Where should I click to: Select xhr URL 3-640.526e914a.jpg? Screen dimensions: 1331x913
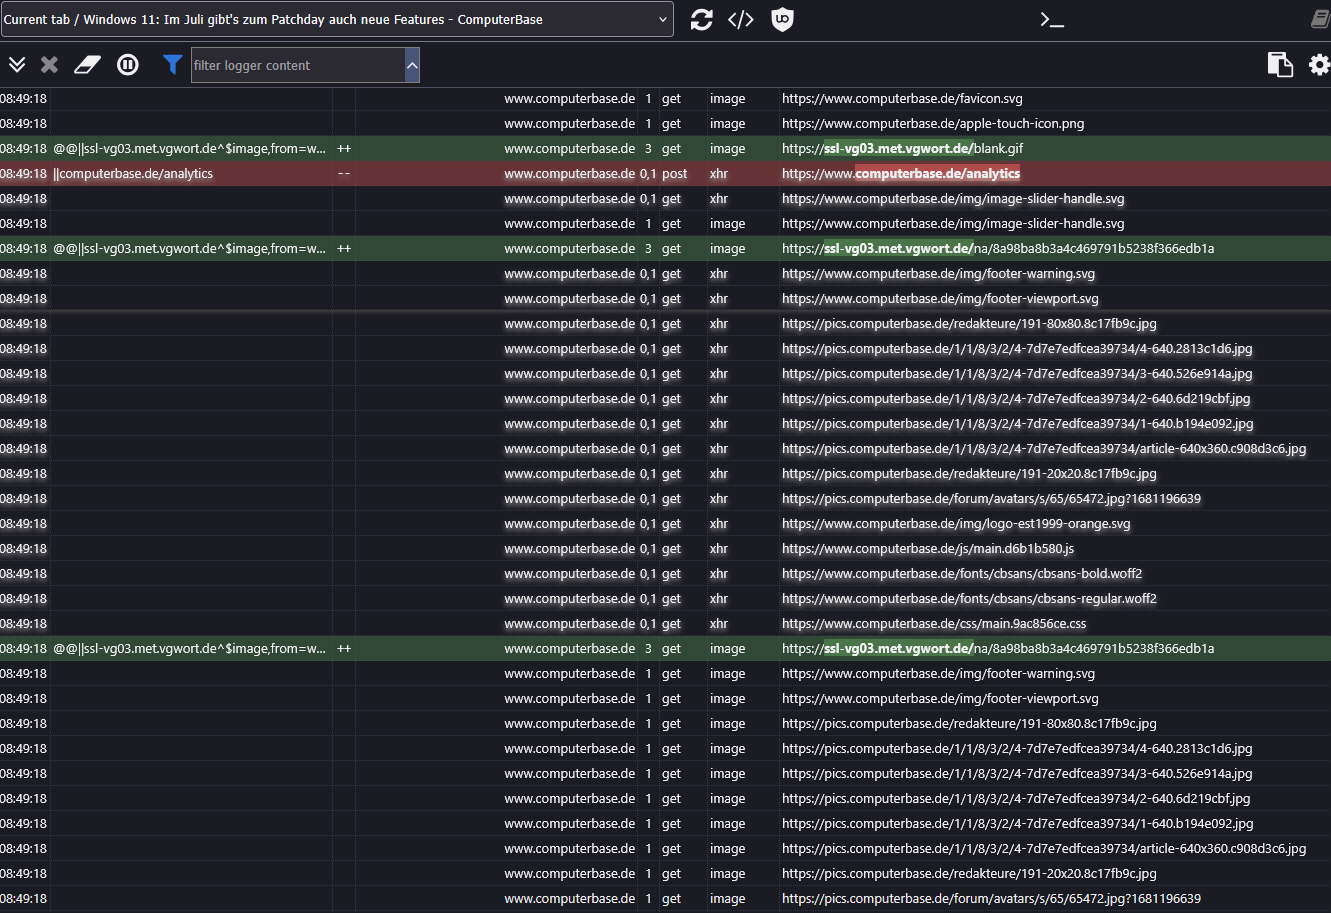pos(1017,374)
